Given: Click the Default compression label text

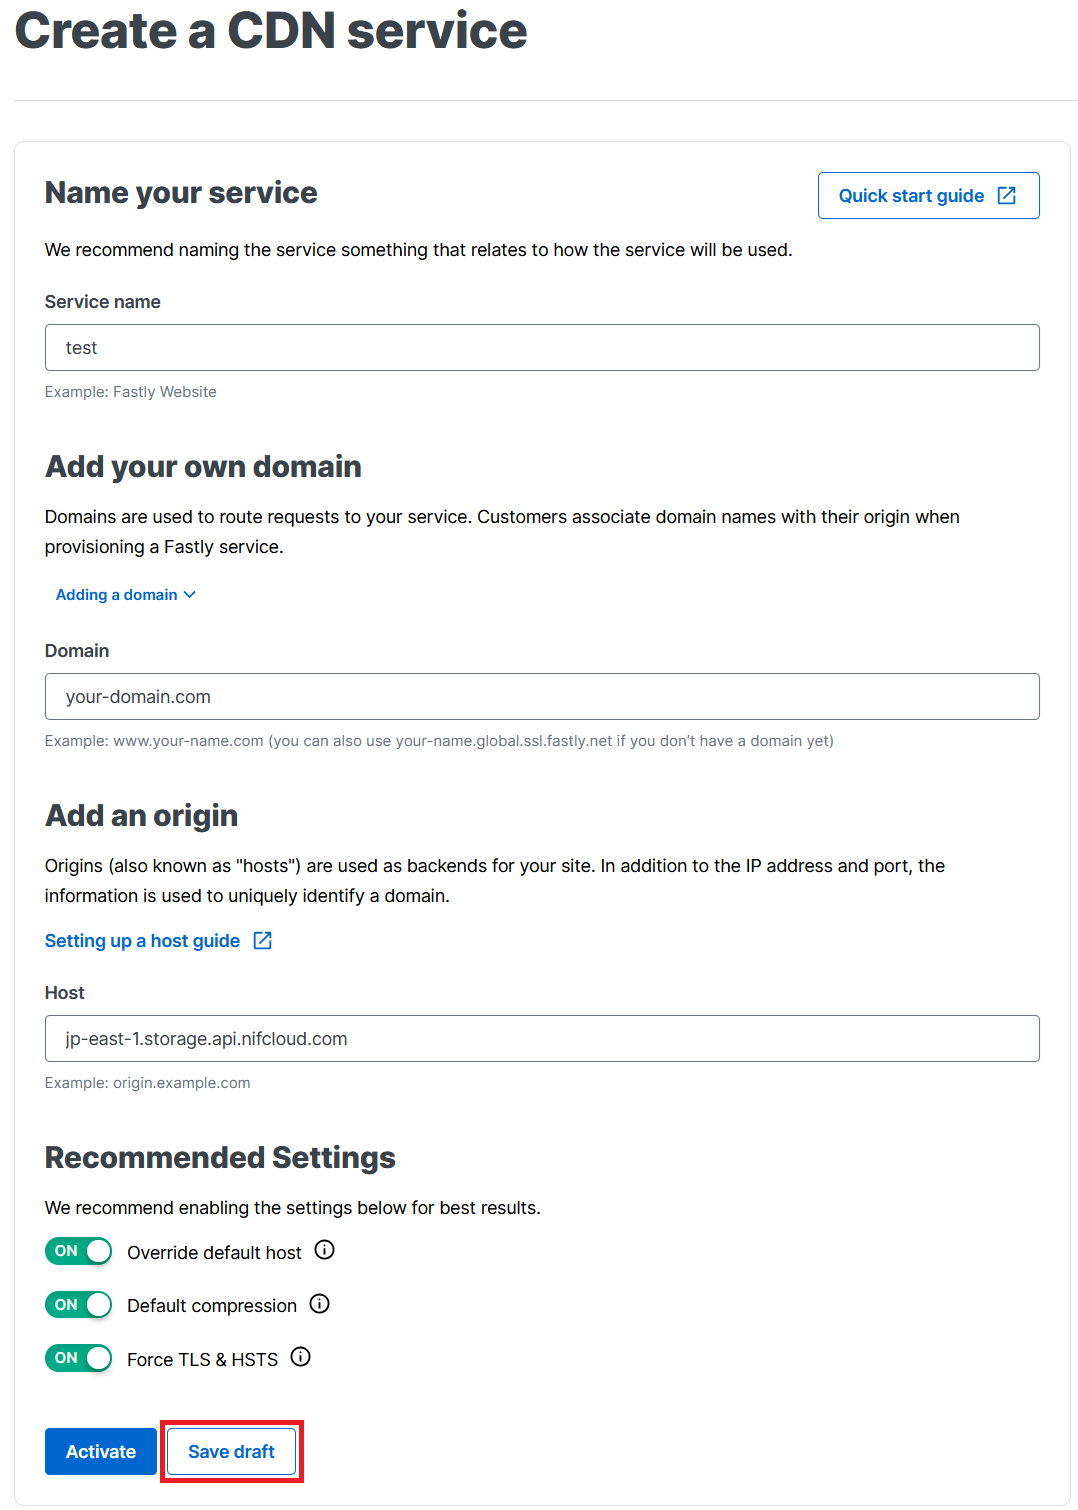Looking at the screenshot, I should pyautogui.click(x=210, y=1305).
